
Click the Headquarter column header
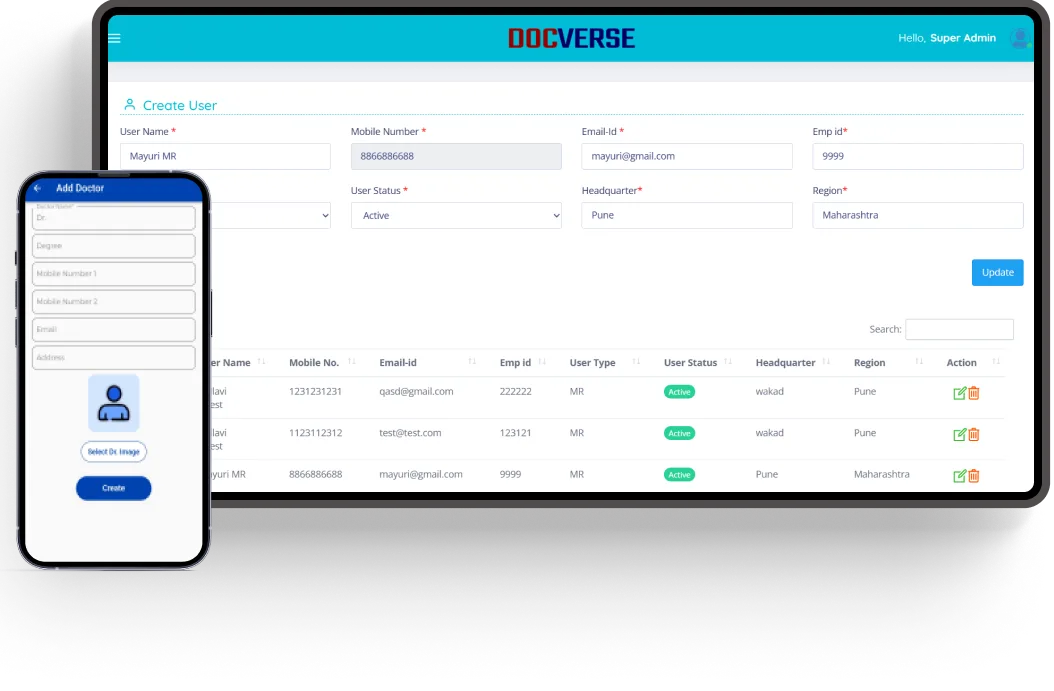pyautogui.click(x=785, y=363)
